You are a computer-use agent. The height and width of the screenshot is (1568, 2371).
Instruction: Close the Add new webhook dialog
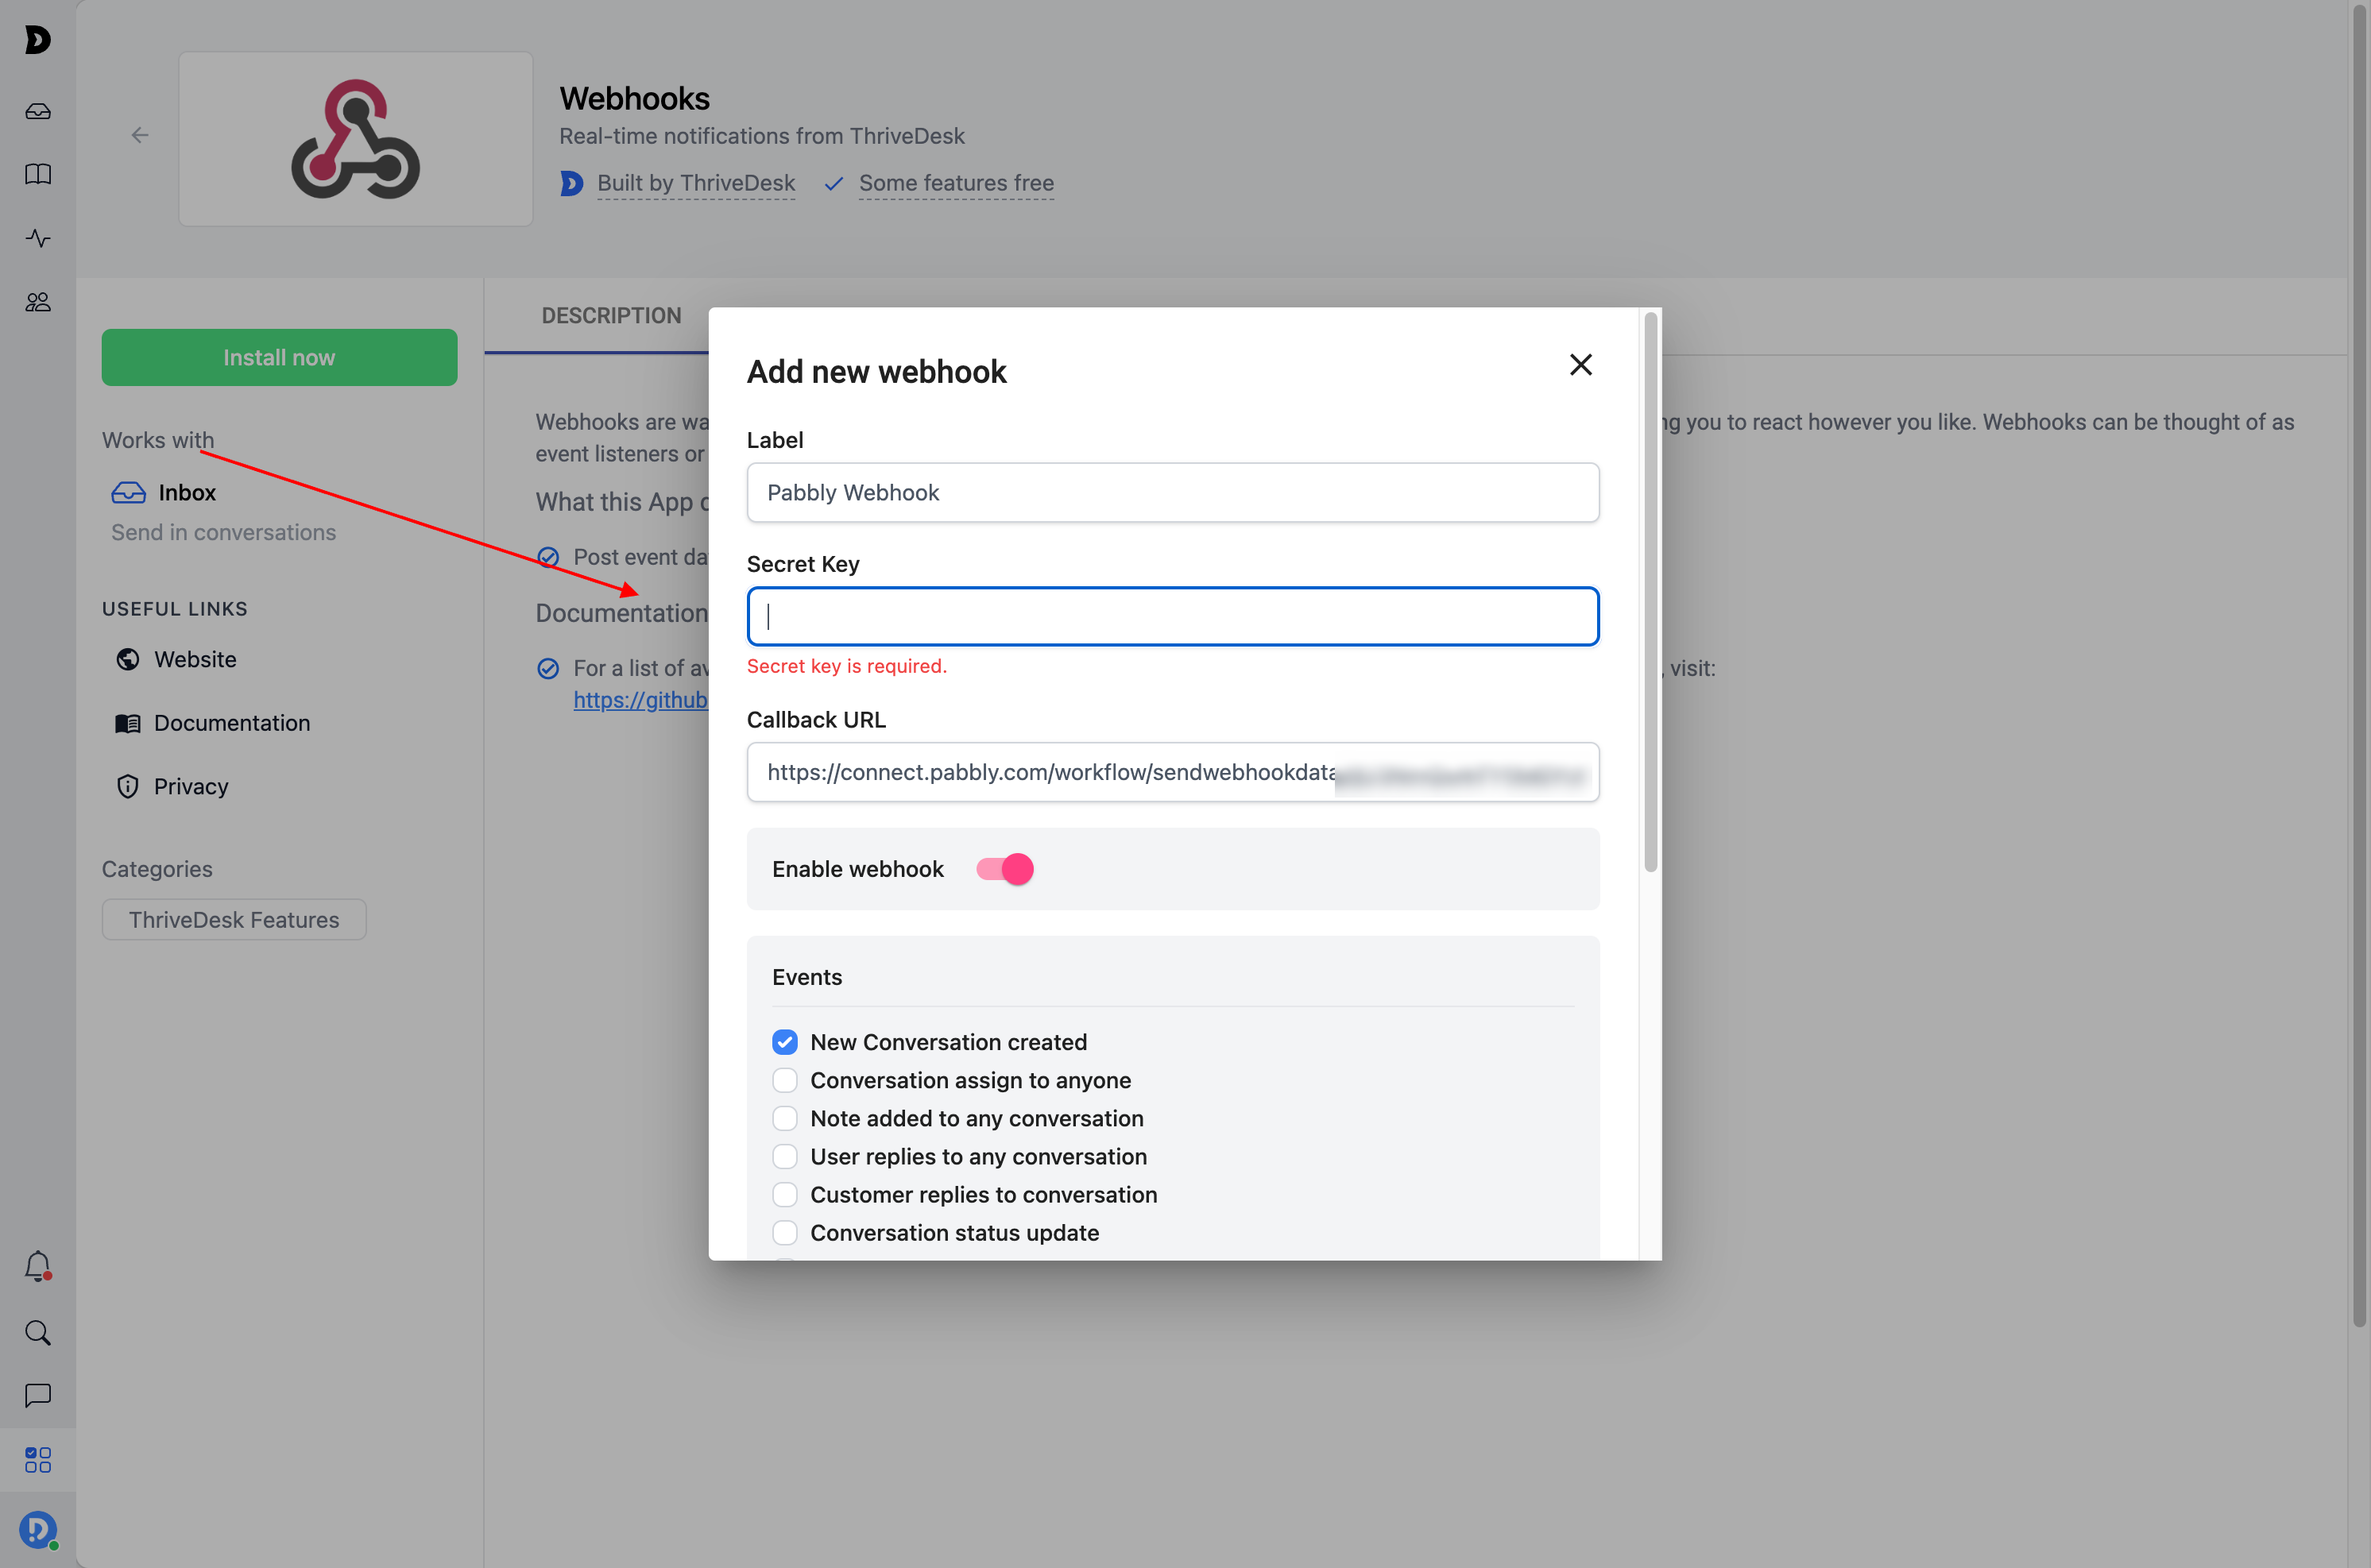pyautogui.click(x=1580, y=365)
